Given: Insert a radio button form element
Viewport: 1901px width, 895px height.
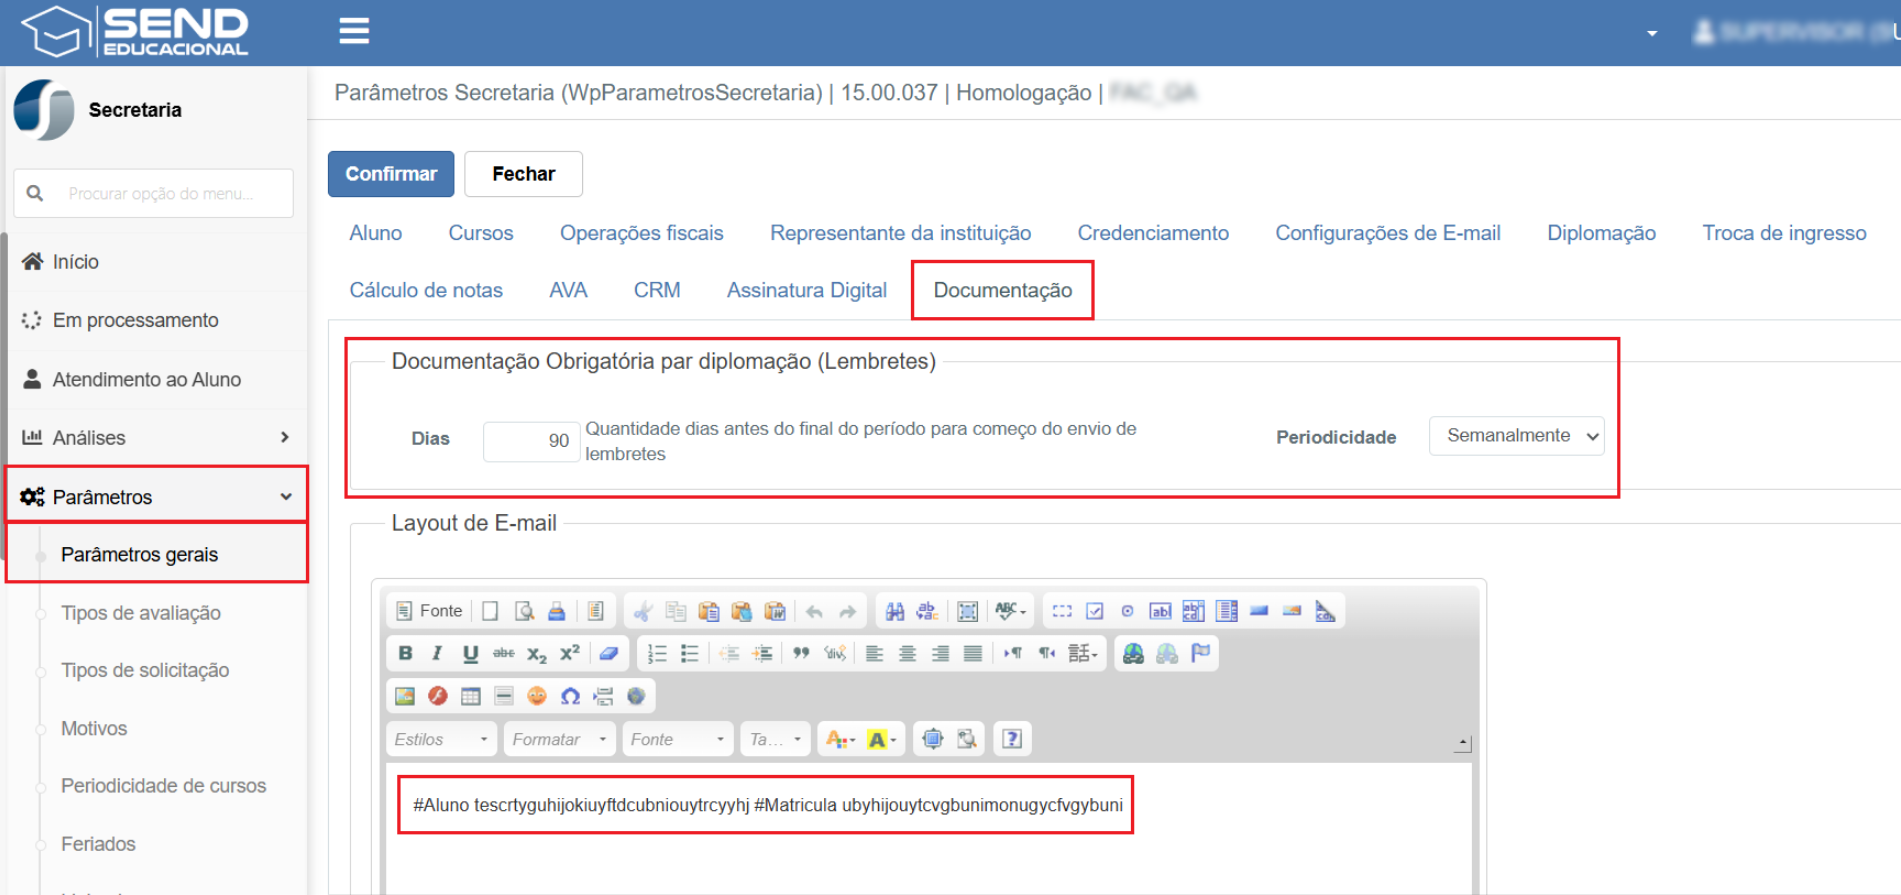Looking at the screenshot, I should pos(1127,611).
